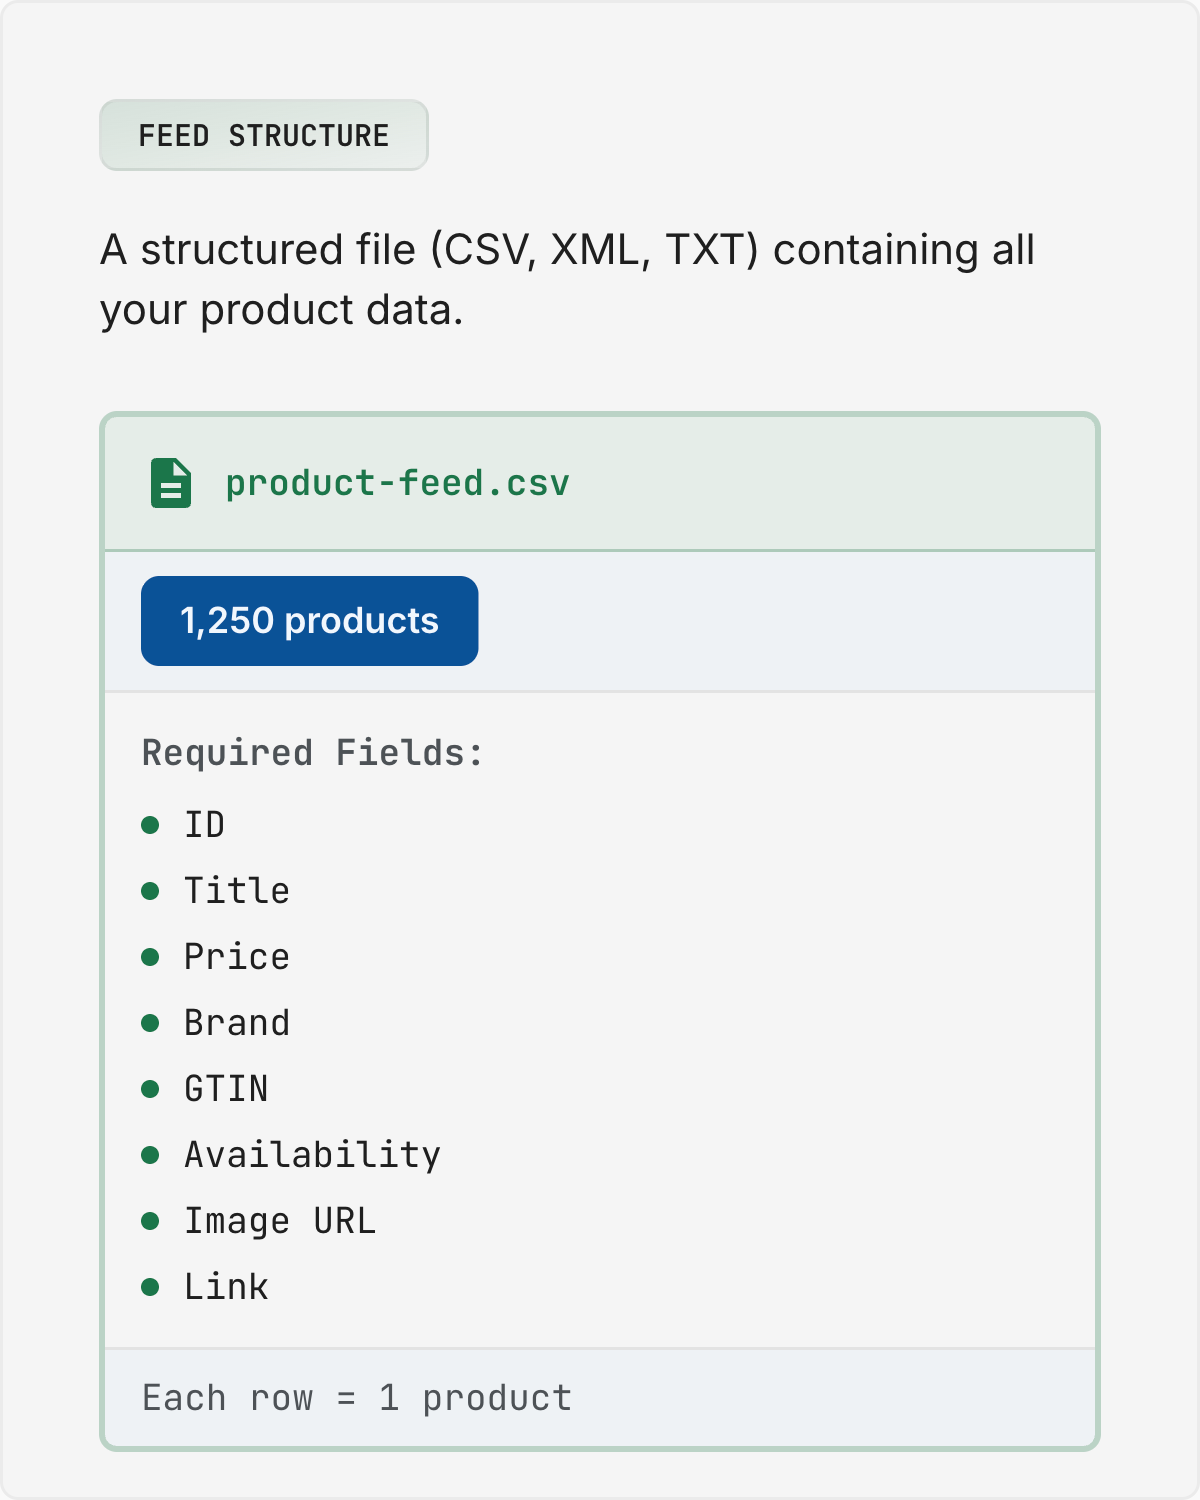The image size is (1200, 1500).
Task: Select the ID field item
Action: [x=205, y=825]
